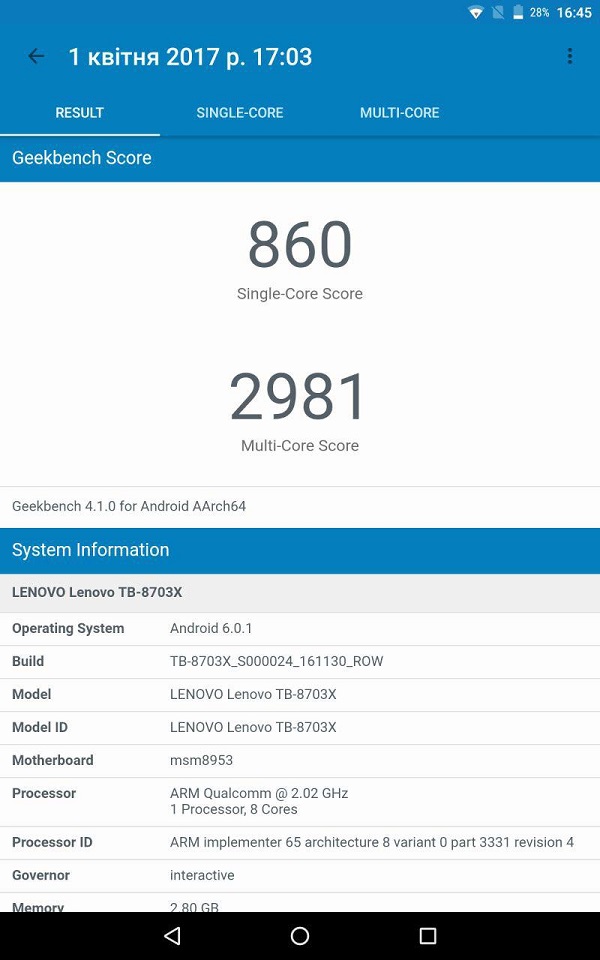Tap the result date title in the header
600x960 pixels.
coord(190,57)
